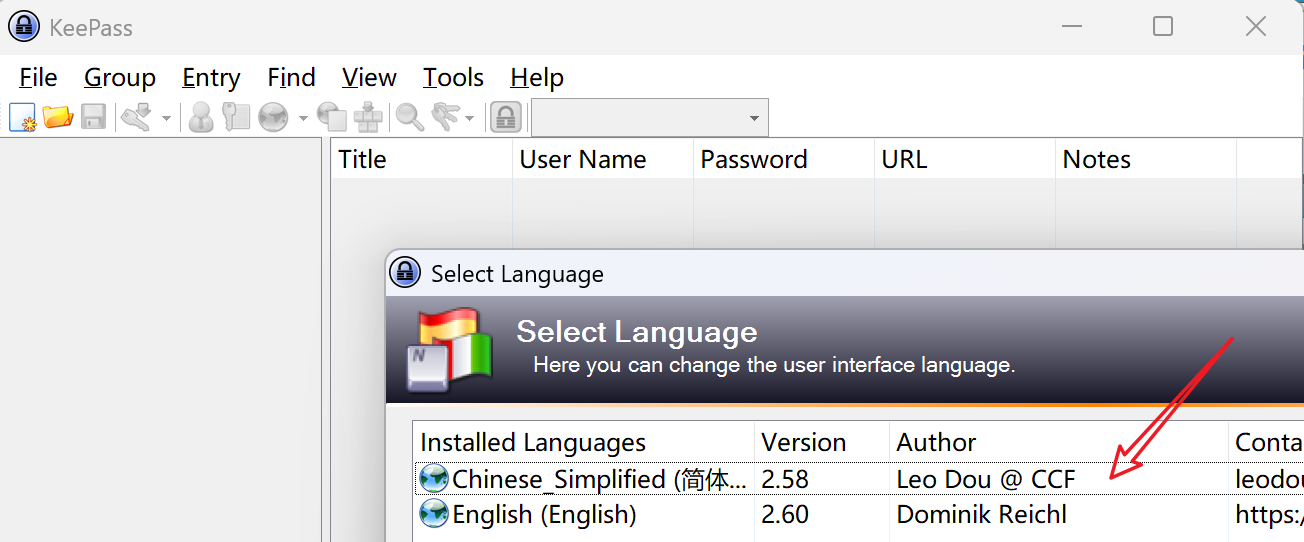Click author Leo Dou @ CCF
The width and height of the screenshot is (1304, 542).
pos(986,479)
